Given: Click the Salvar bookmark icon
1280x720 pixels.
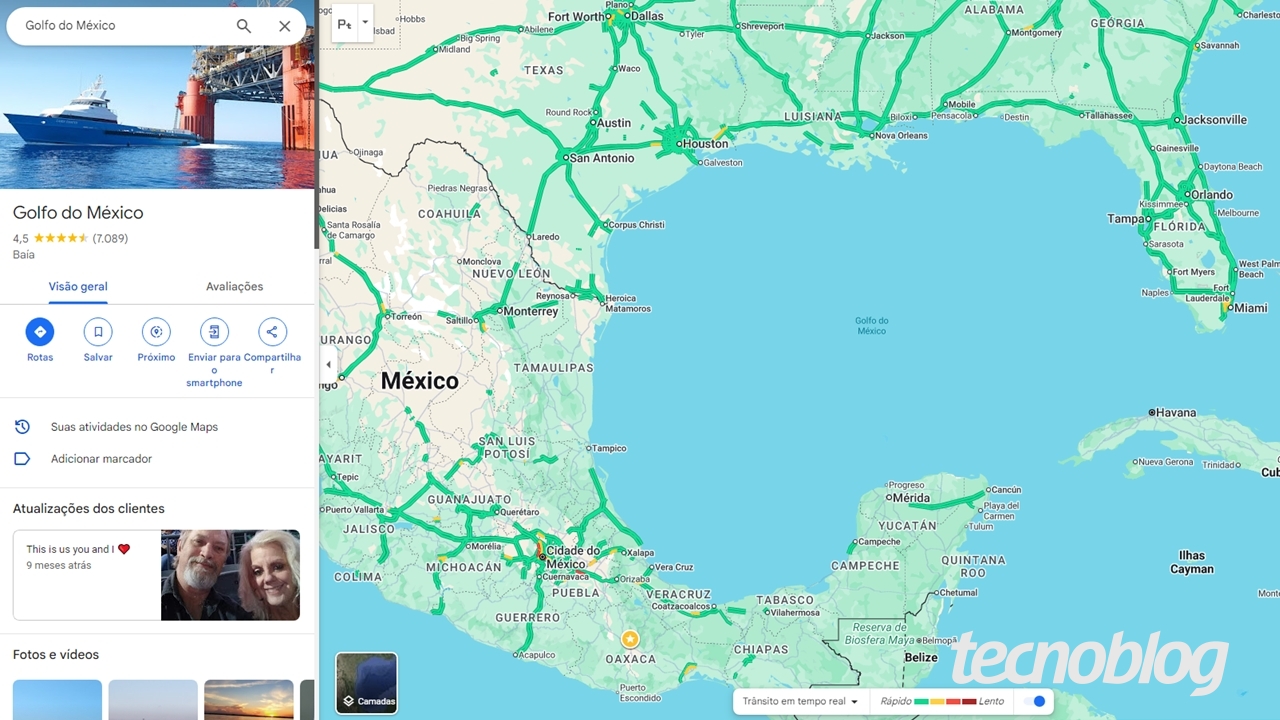Looking at the screenshot, I should (98, 332).
